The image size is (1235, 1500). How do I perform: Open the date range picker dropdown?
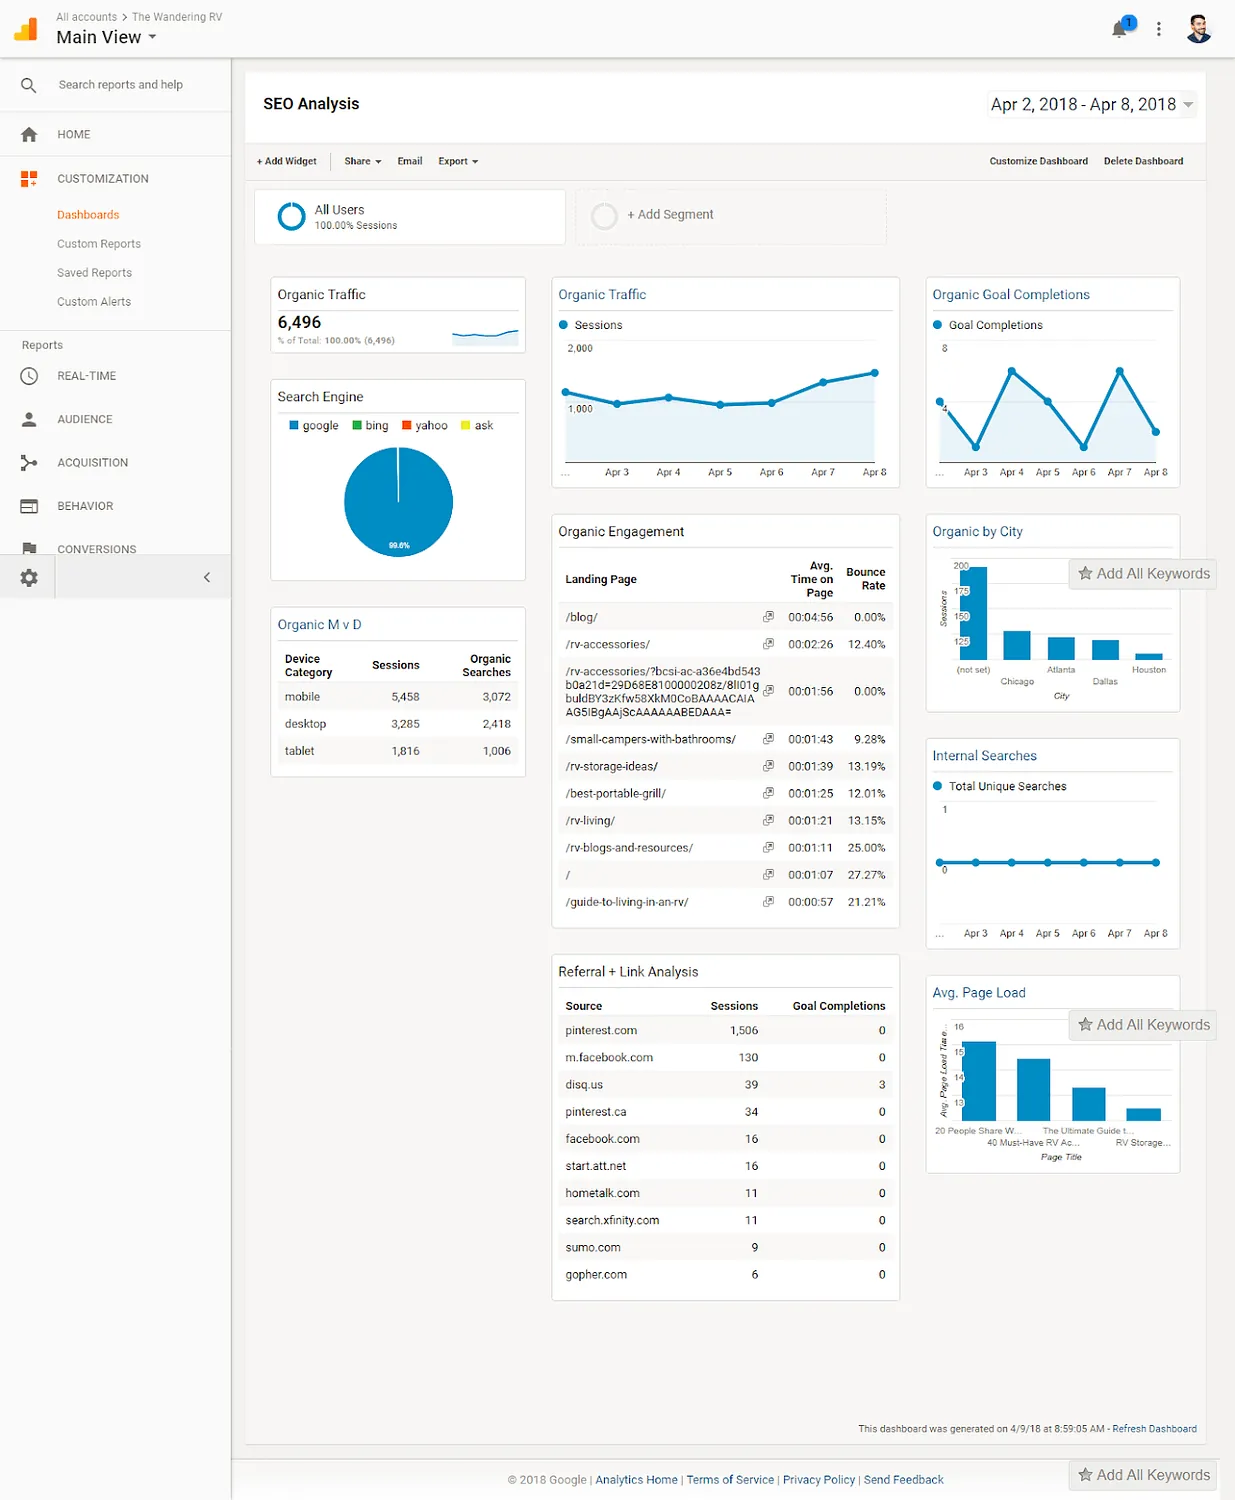point(1092,104)
